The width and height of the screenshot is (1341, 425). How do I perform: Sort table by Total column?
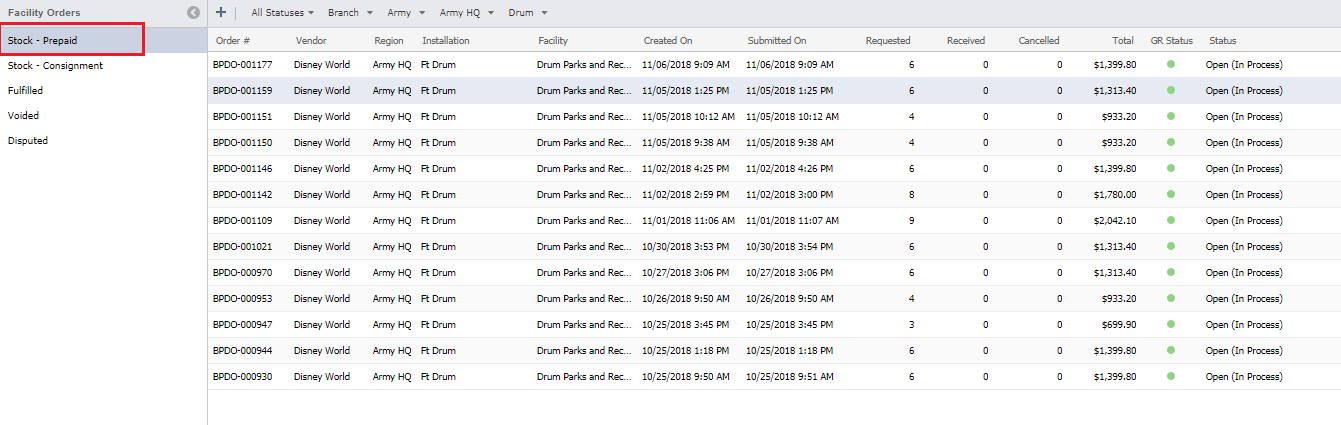1122,41
